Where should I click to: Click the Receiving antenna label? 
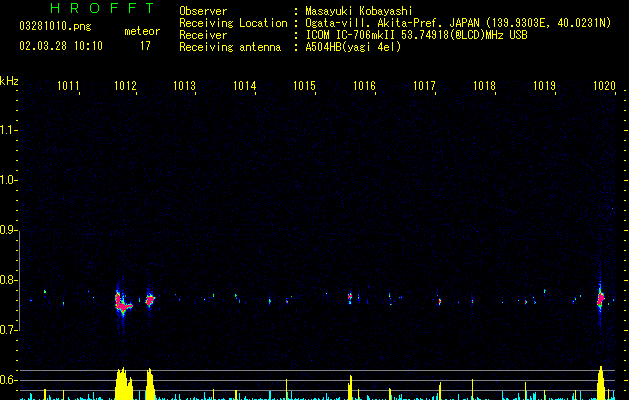[230, 47]
